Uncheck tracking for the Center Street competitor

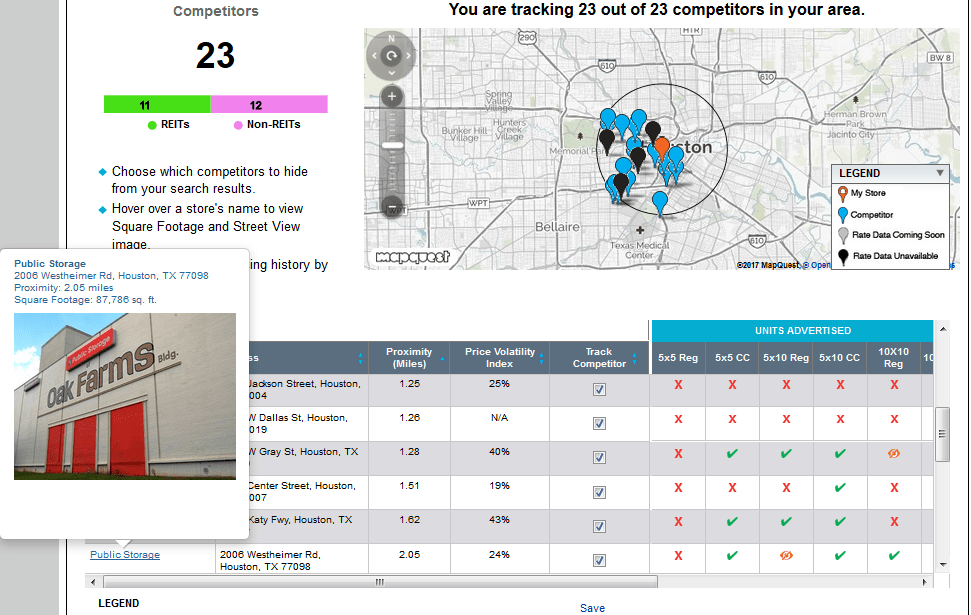click(x=599, y=492)
